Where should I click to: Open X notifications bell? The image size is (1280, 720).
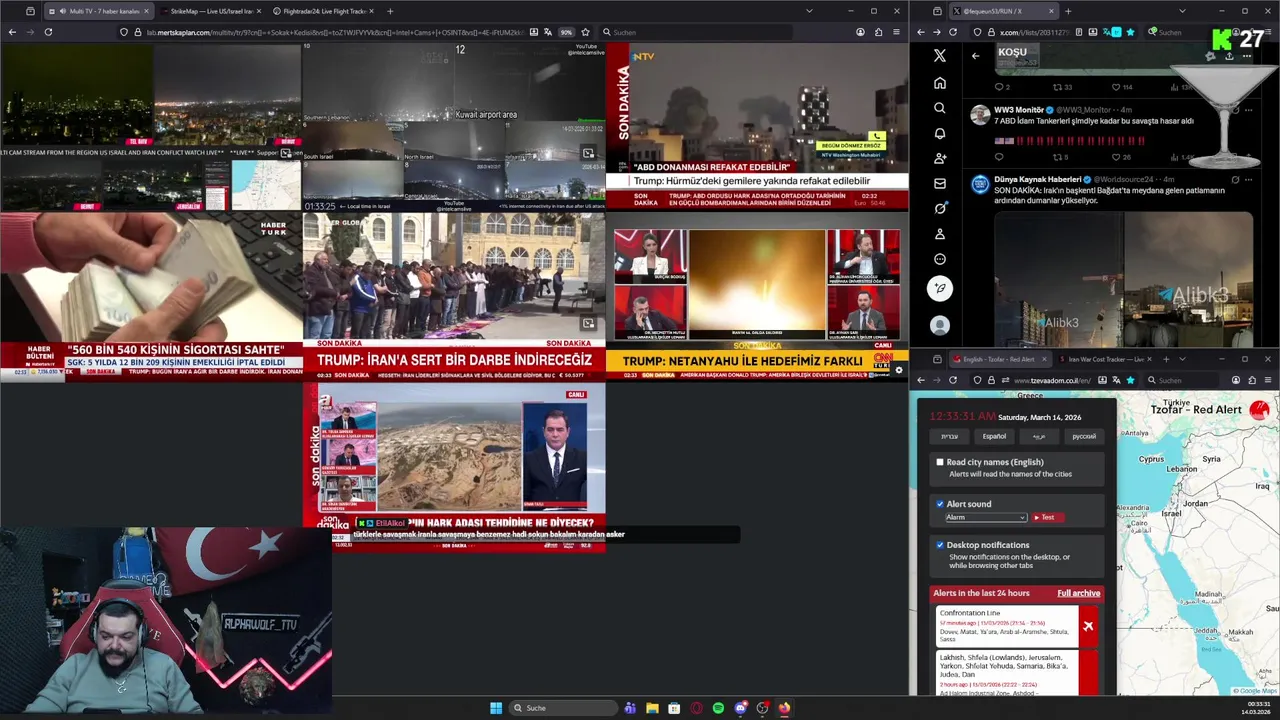[x=939, y=133]
